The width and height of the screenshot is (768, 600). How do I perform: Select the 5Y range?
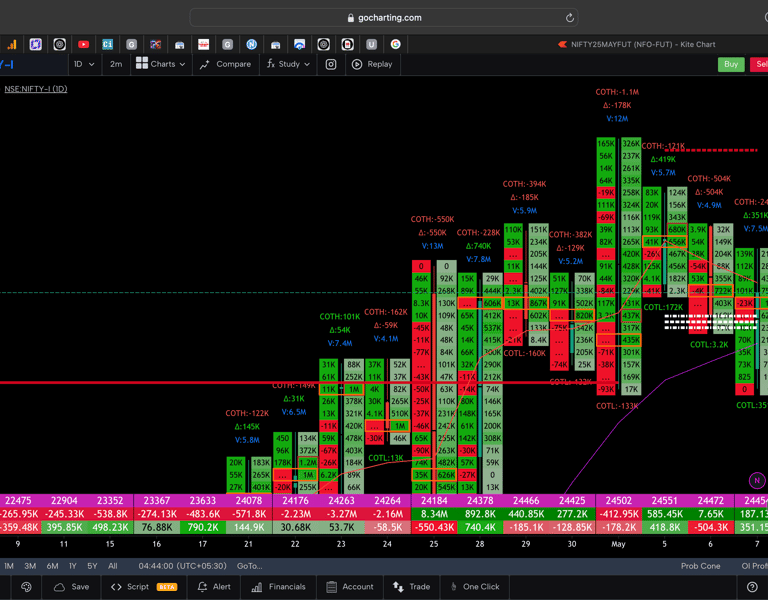point(92,566)
